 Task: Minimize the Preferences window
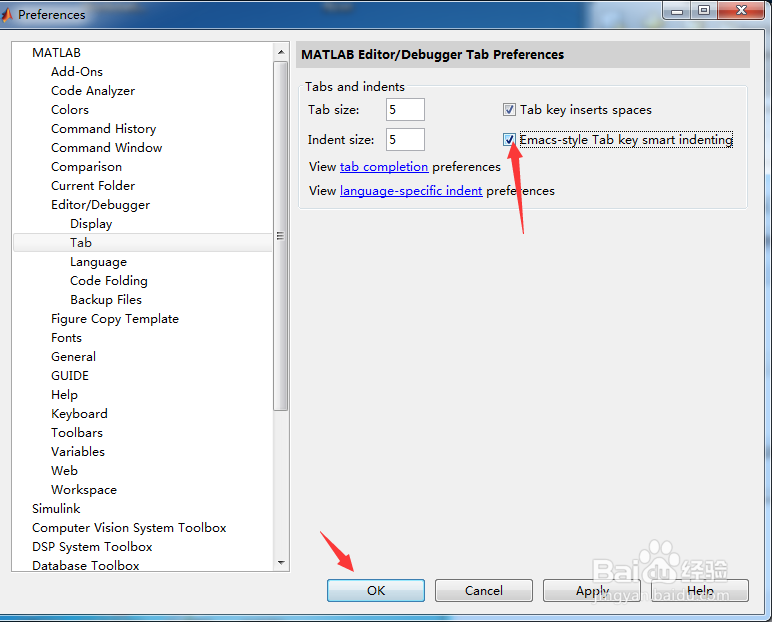[677, 11]
